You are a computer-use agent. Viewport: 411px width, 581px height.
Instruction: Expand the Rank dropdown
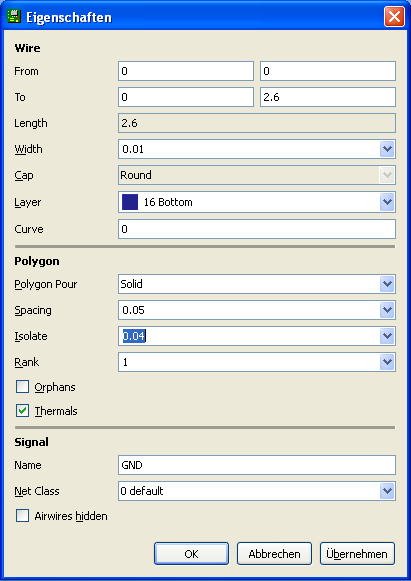click(x=387, y=362)
